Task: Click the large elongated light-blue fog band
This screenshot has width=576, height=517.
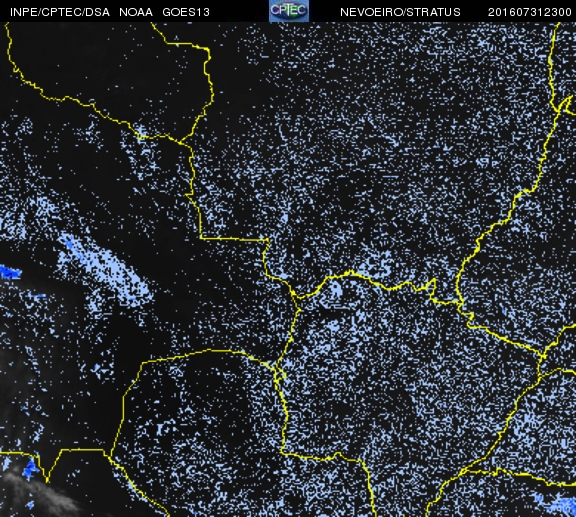Action: point(105,268)
